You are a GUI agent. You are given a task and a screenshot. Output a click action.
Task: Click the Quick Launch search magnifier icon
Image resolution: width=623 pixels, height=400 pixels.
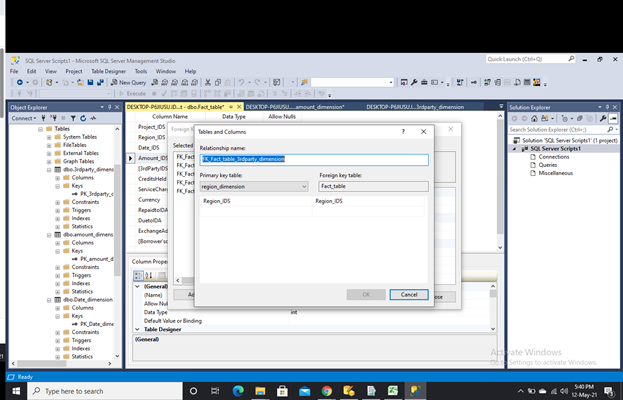(x=571, y=59)
